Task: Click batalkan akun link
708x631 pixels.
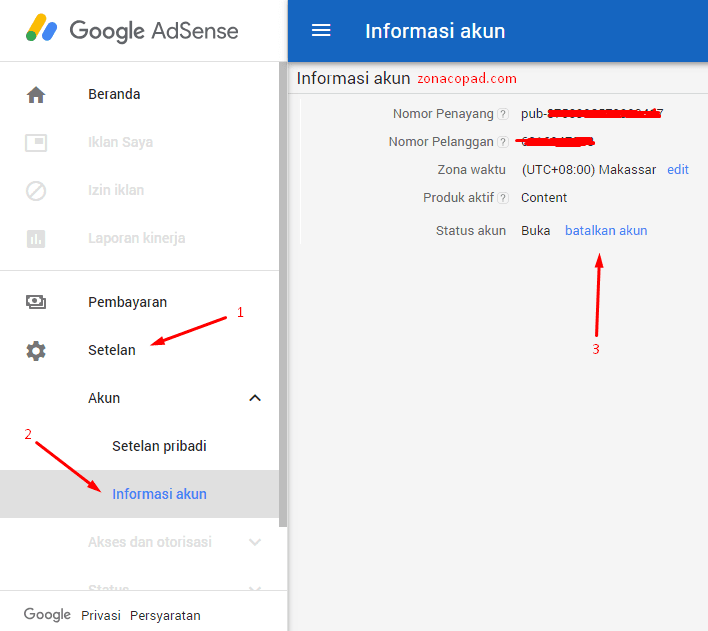Action: click(606, 231)
